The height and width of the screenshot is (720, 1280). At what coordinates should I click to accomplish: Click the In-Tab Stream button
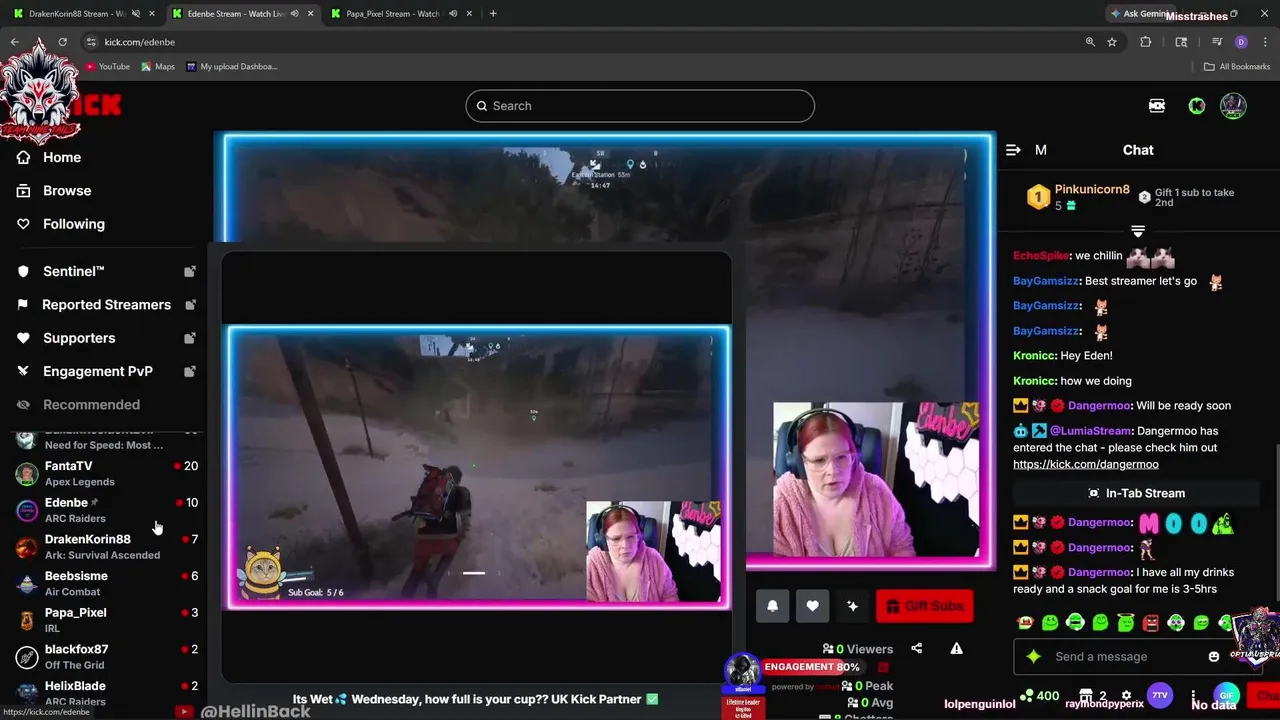1136,493
